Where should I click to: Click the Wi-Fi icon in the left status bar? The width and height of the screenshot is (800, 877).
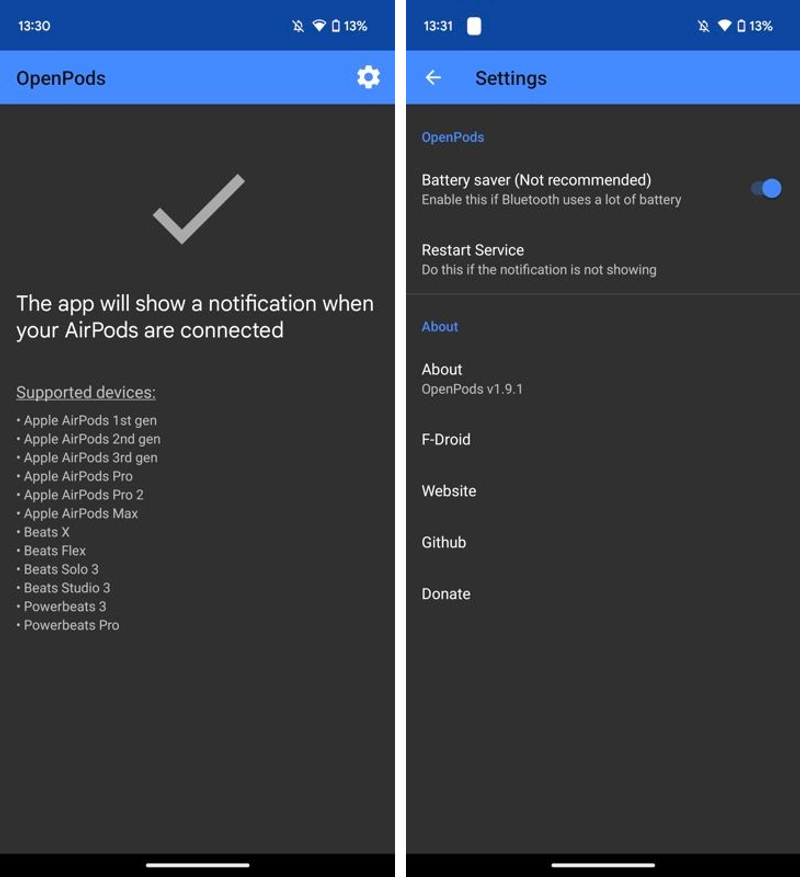[x=319, y=26]
